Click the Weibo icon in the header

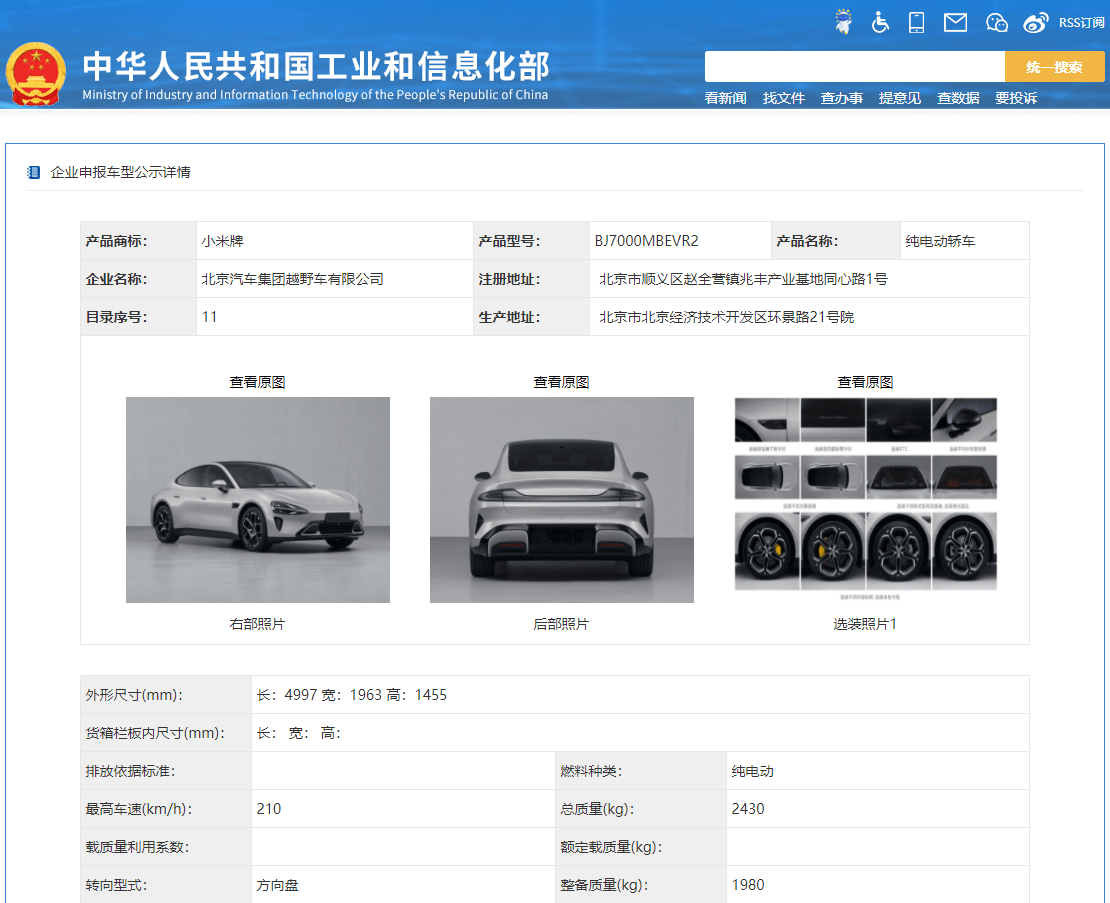coord(1035,22)
